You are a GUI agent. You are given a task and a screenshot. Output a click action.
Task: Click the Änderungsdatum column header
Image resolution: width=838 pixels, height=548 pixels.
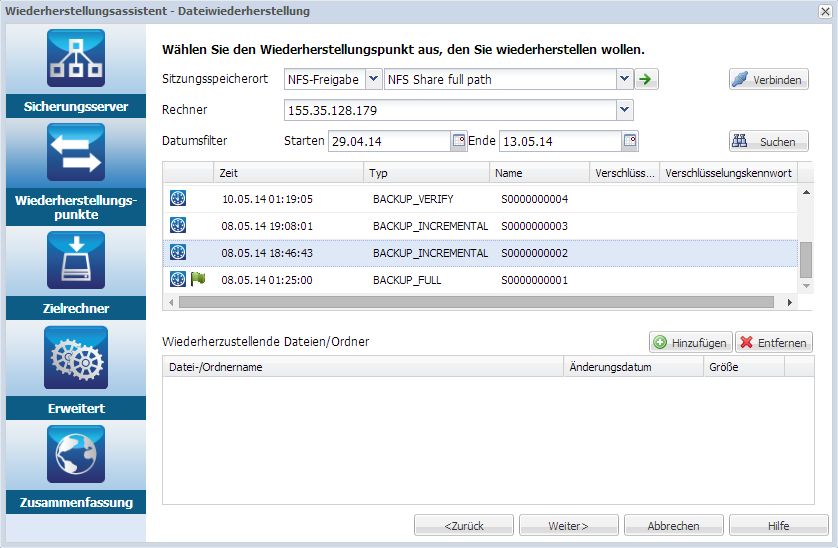[x=634, y=367]
